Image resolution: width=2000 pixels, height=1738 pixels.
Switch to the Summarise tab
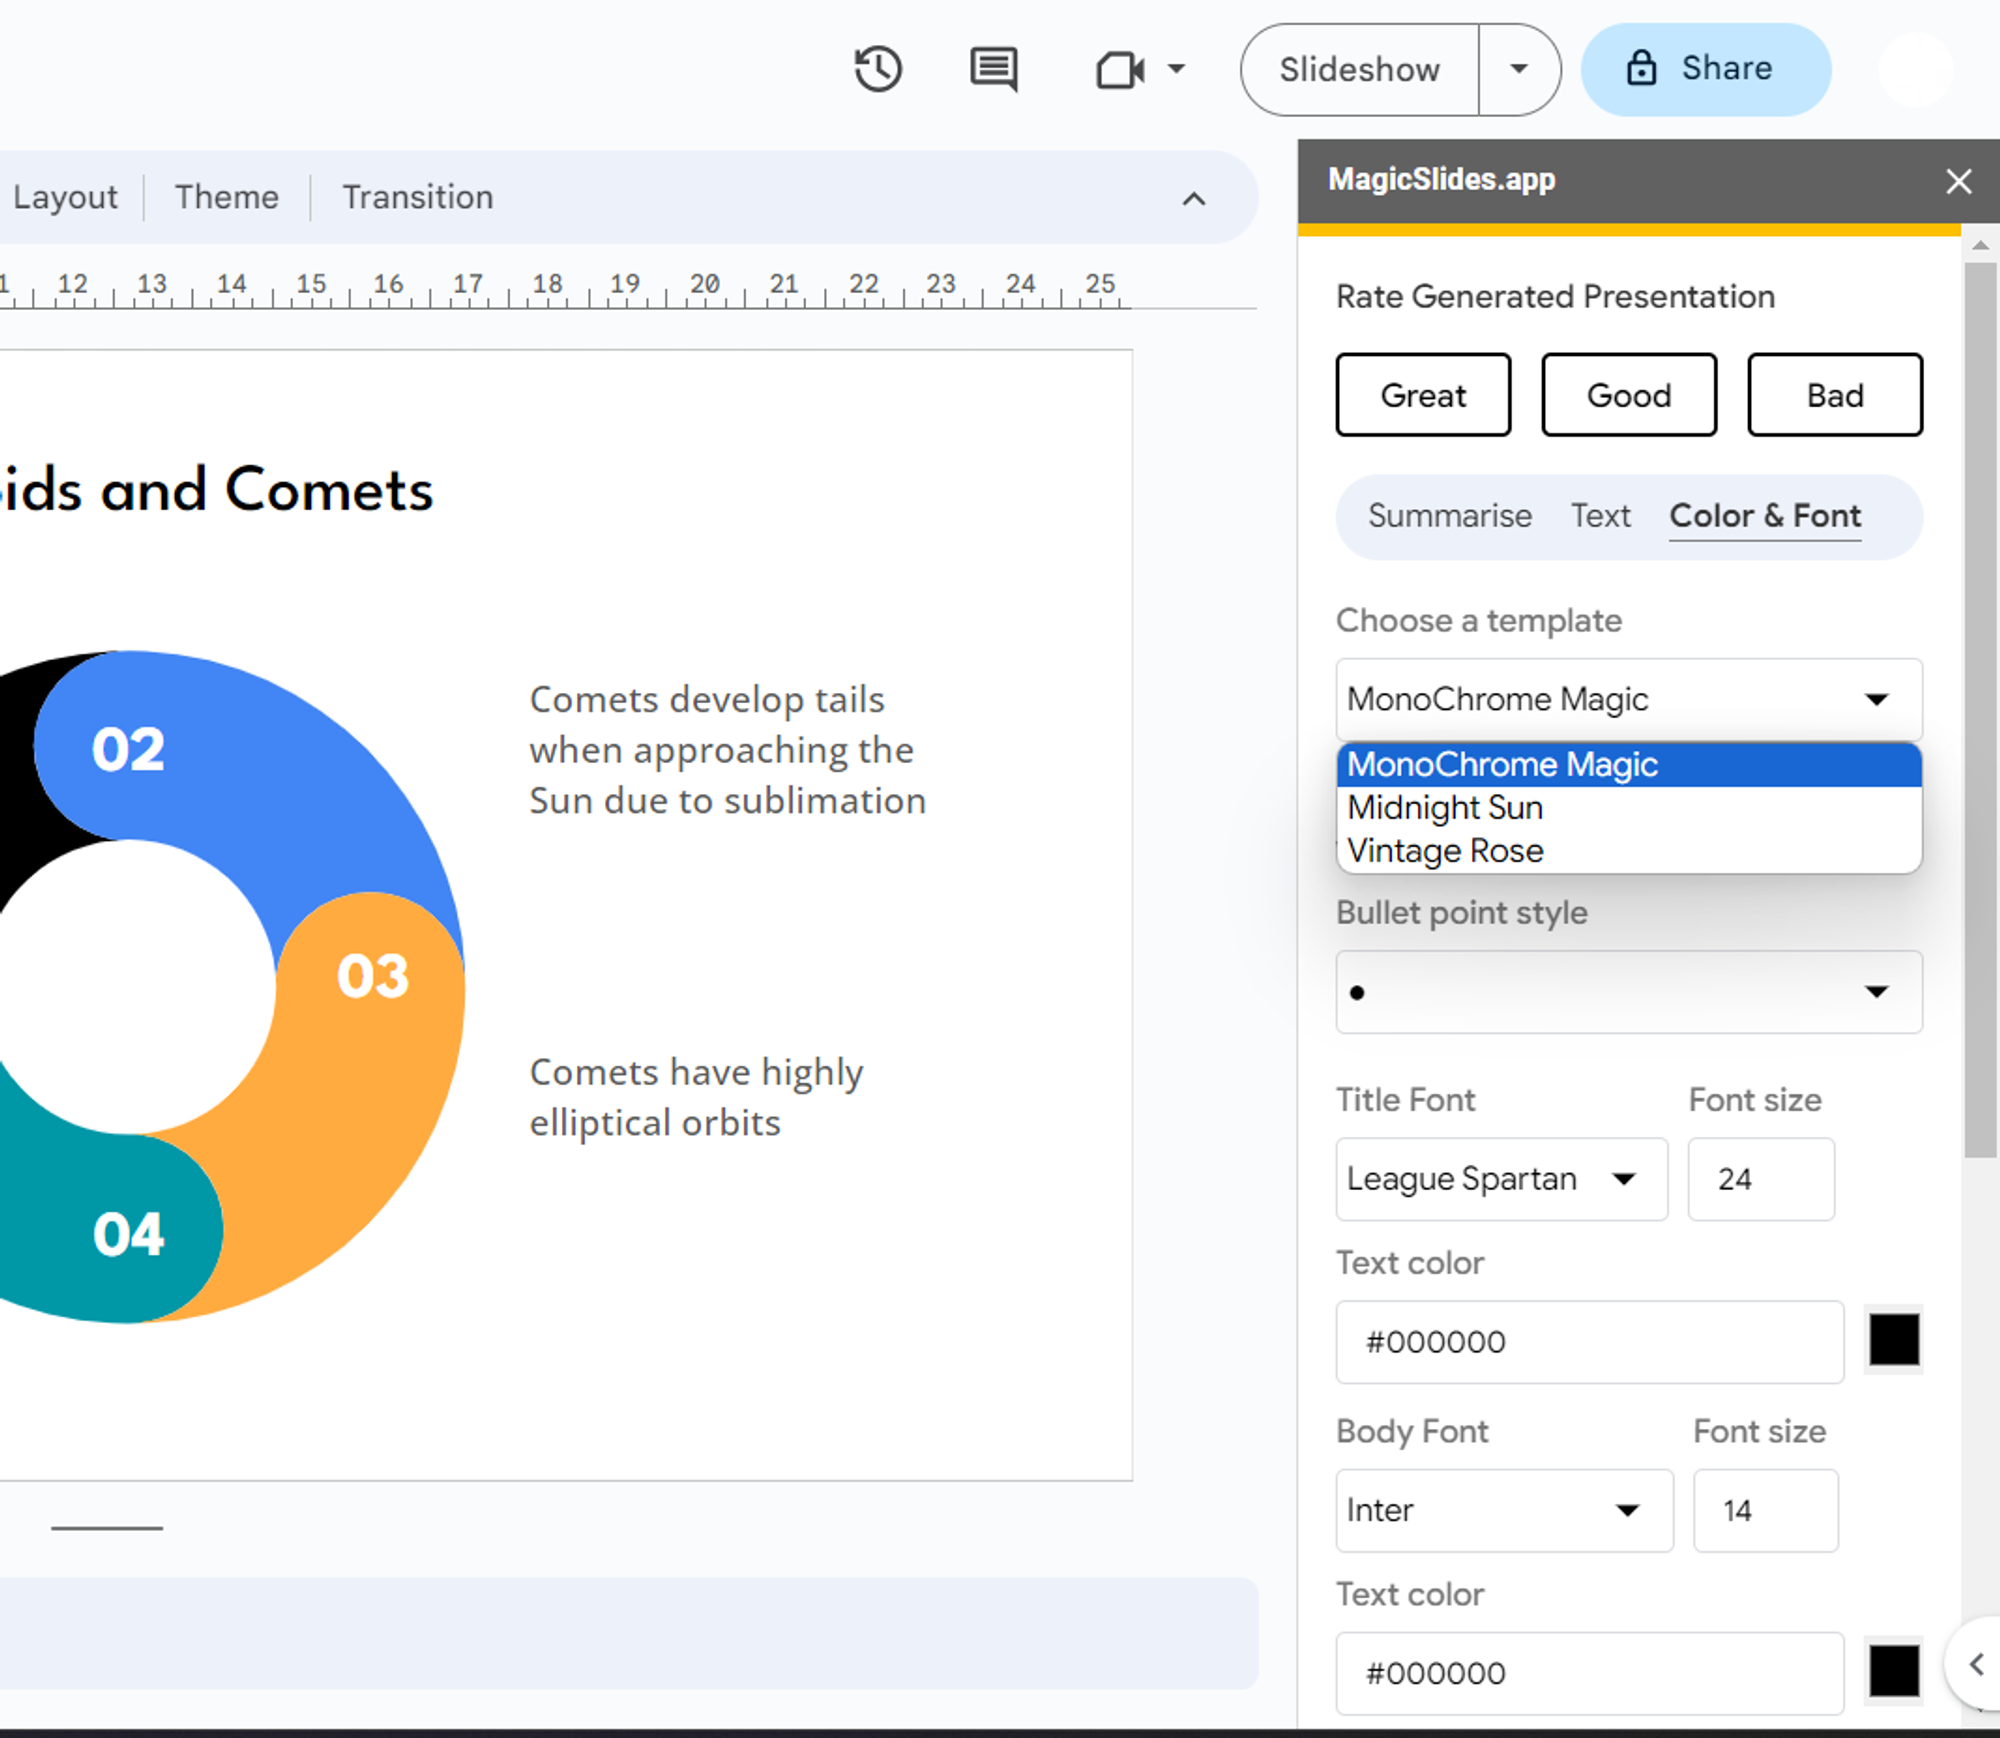[1449, 516]
